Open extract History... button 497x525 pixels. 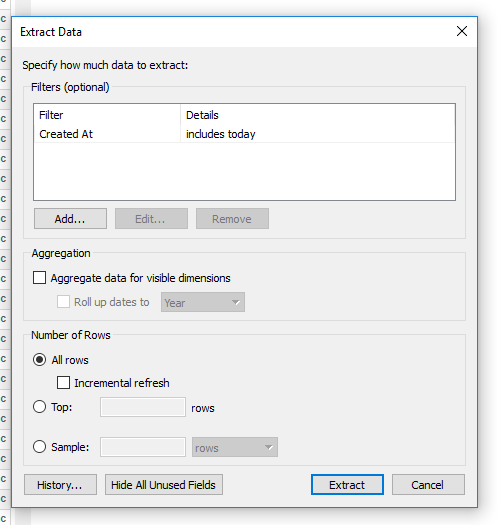[60, 484]
